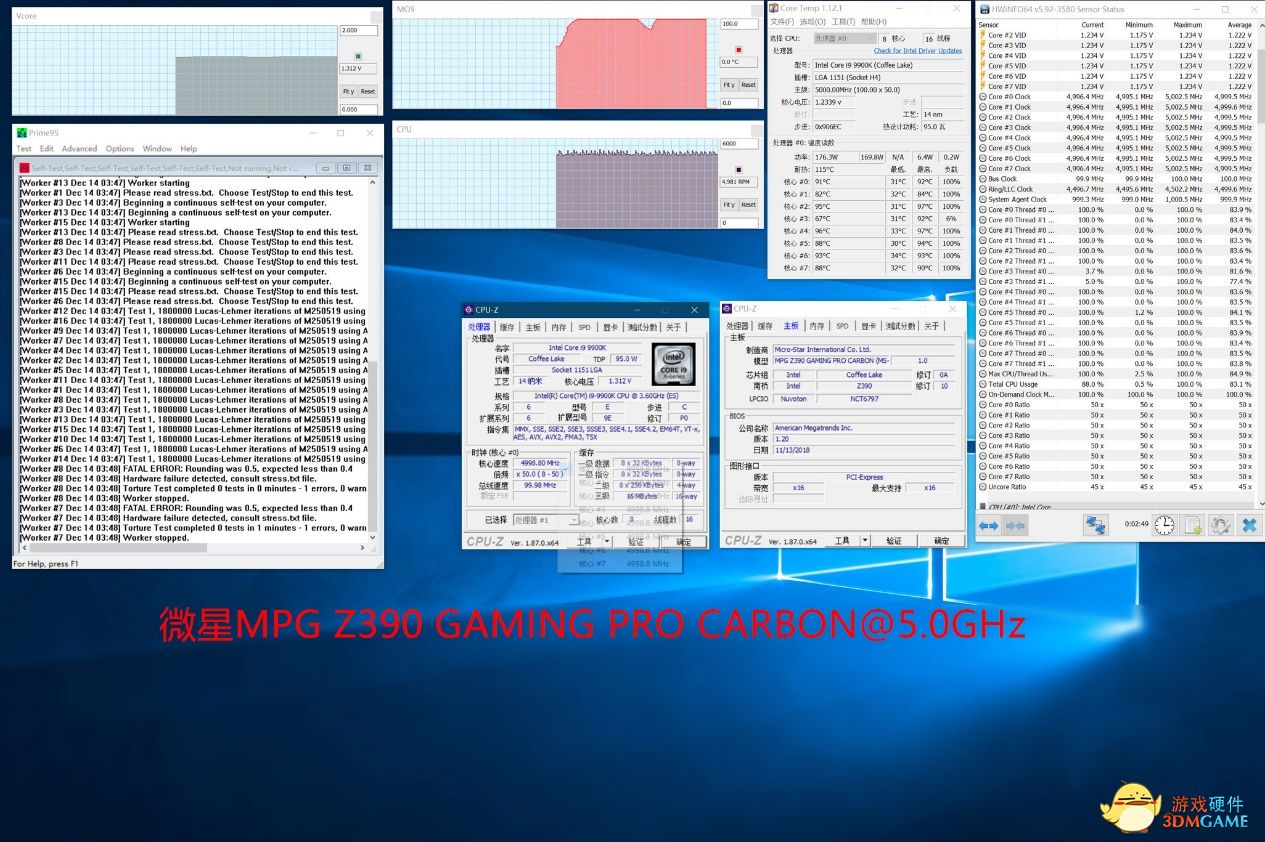This screenshot has height=842, width=1265.
Task: Start HWiNFO logging with the file-plus icon
Action: click(1192, 525)
